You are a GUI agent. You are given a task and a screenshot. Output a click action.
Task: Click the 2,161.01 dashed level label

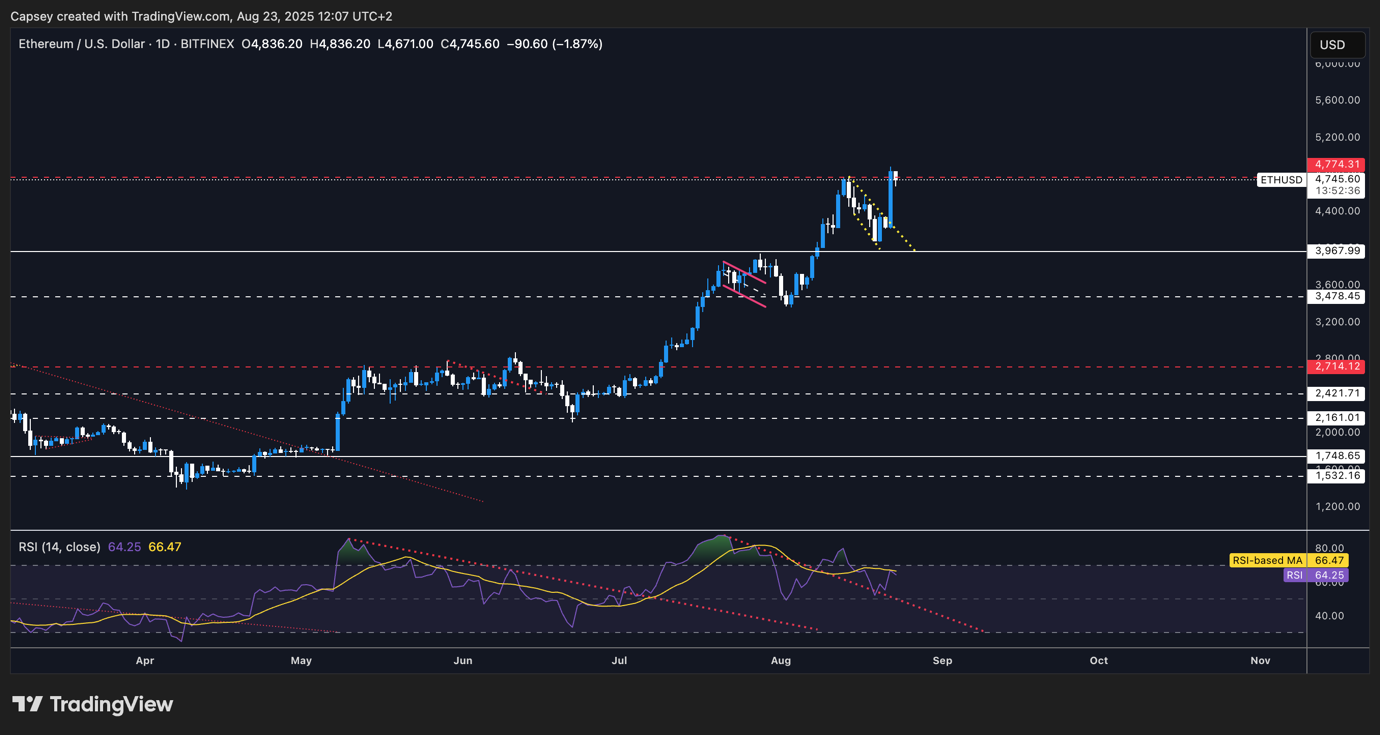1336,418
